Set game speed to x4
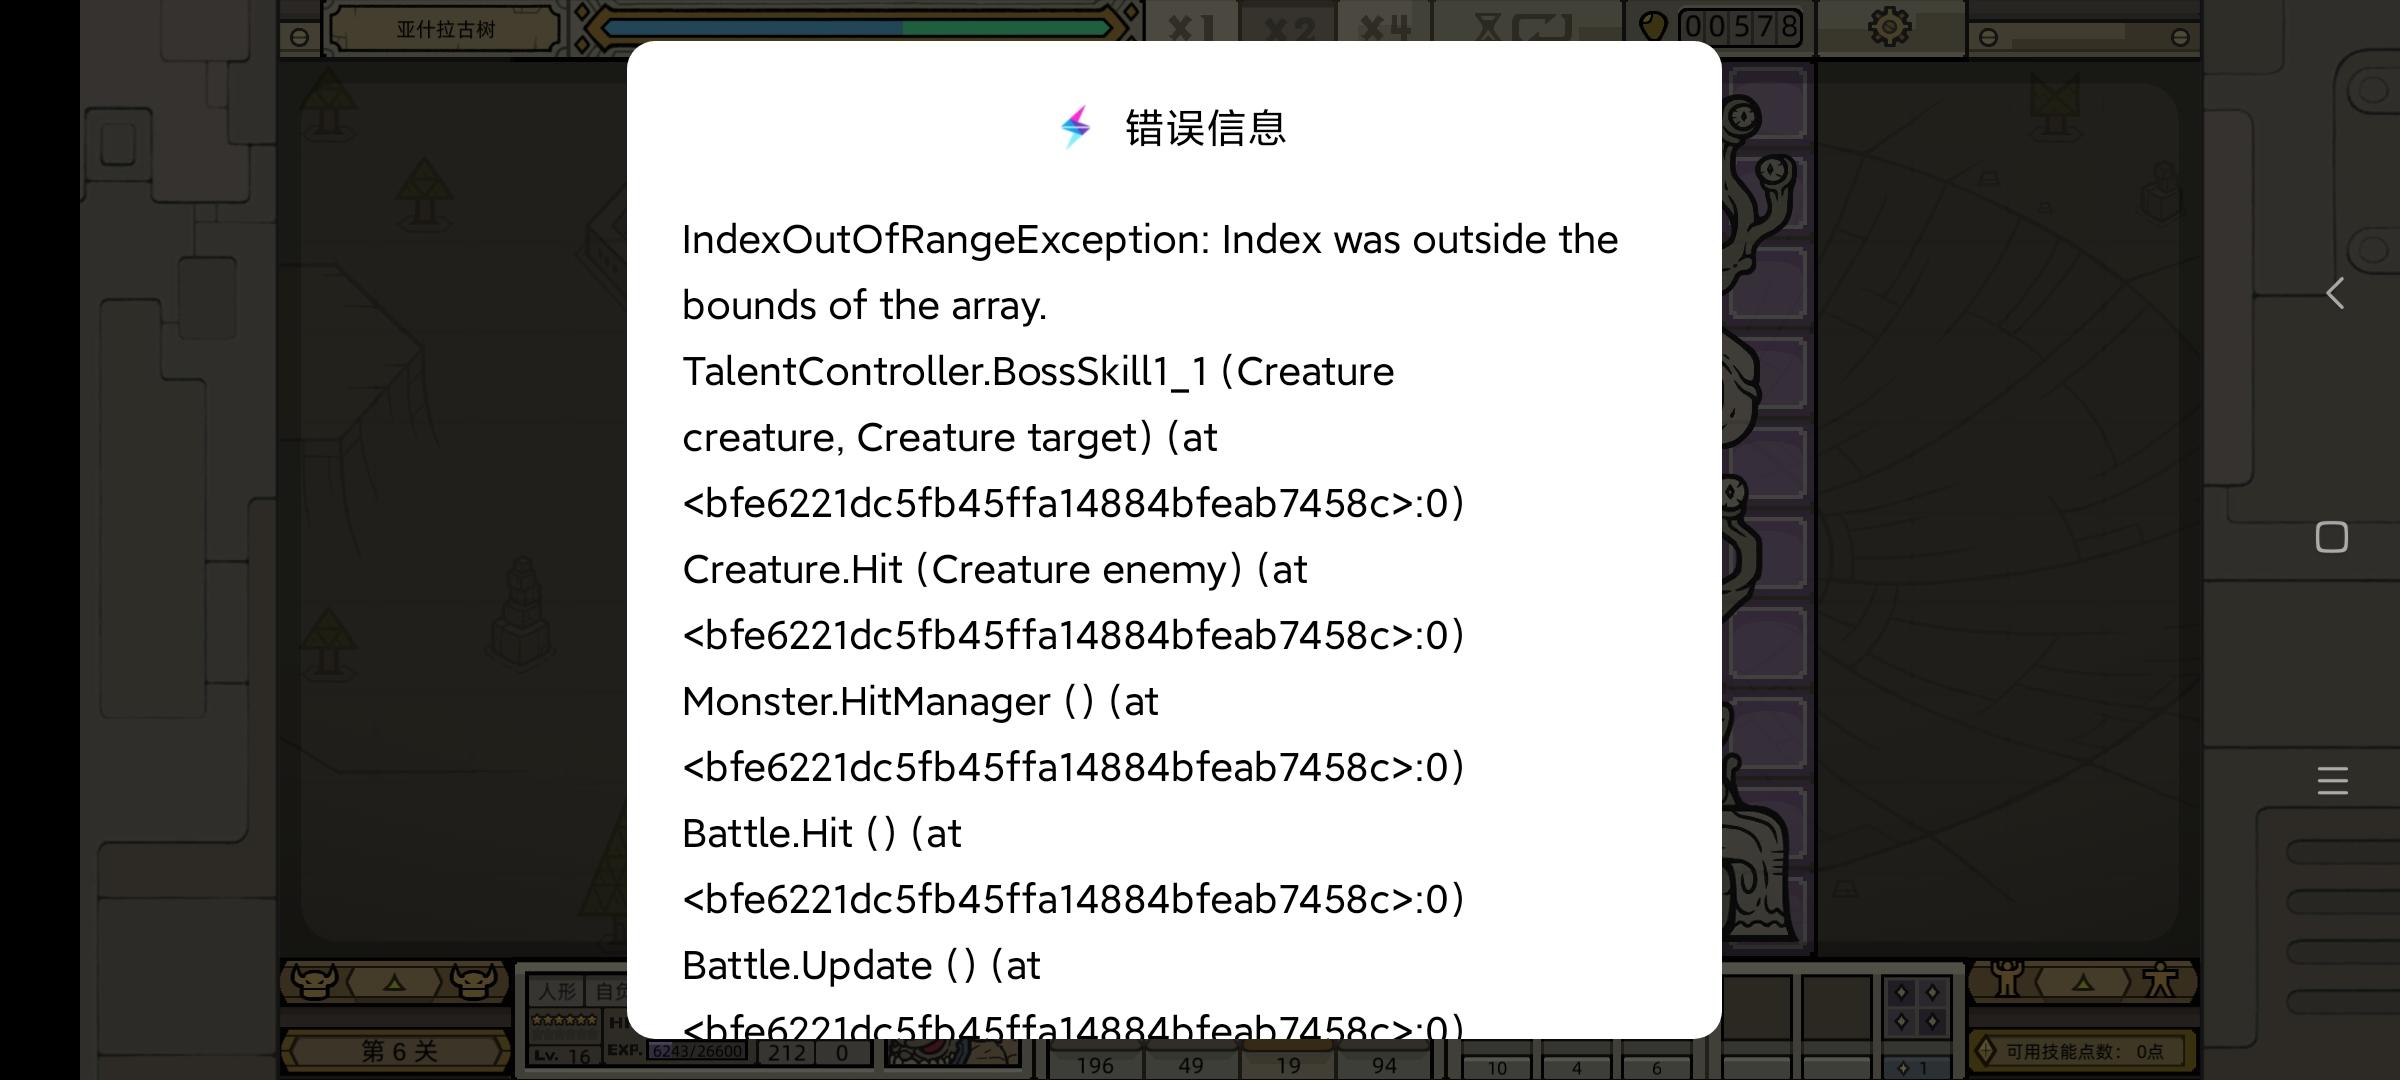This screenshot has height=1080, width=2400. [x=1385, y=27]
